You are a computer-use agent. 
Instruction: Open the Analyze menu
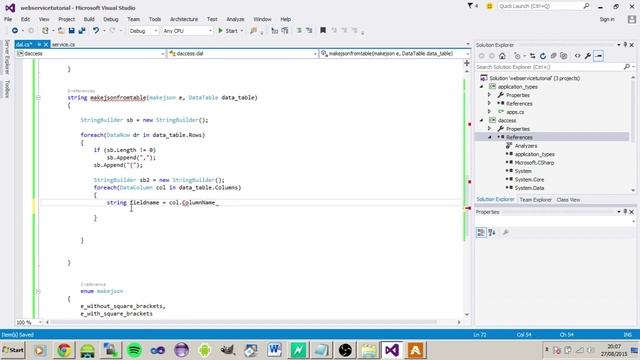coord(235,19)
